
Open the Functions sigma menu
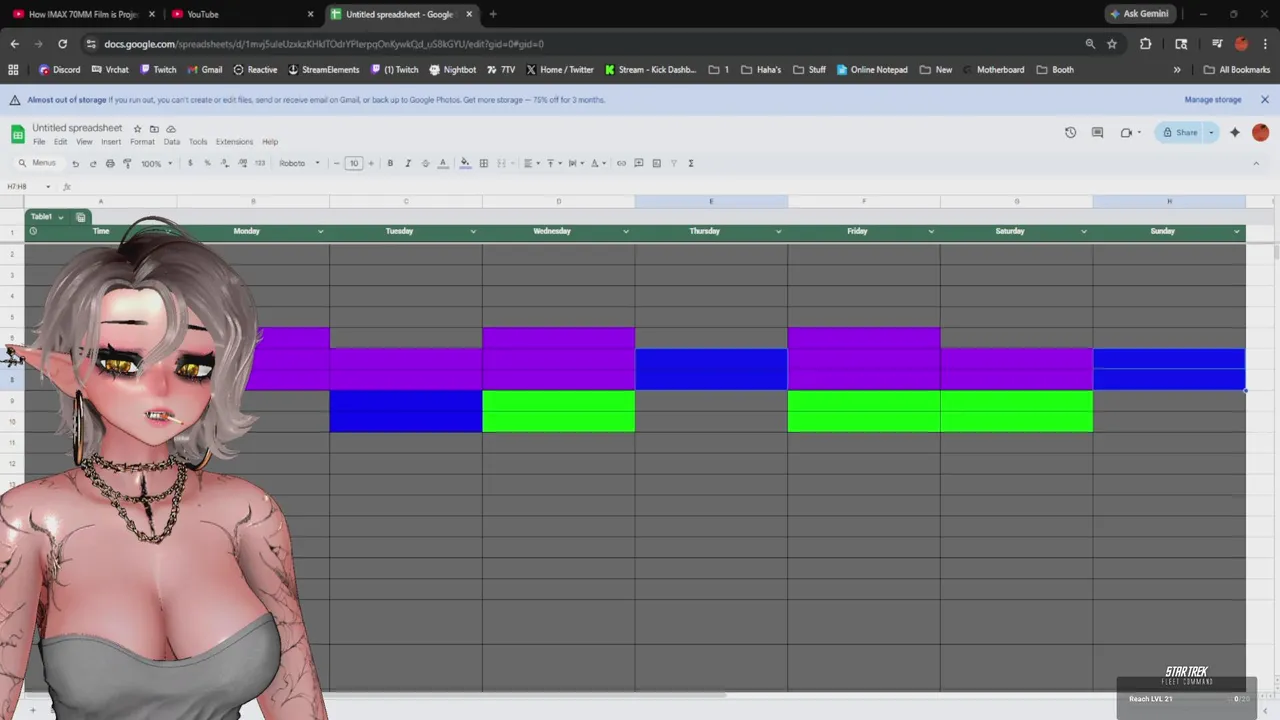[691, 163]
